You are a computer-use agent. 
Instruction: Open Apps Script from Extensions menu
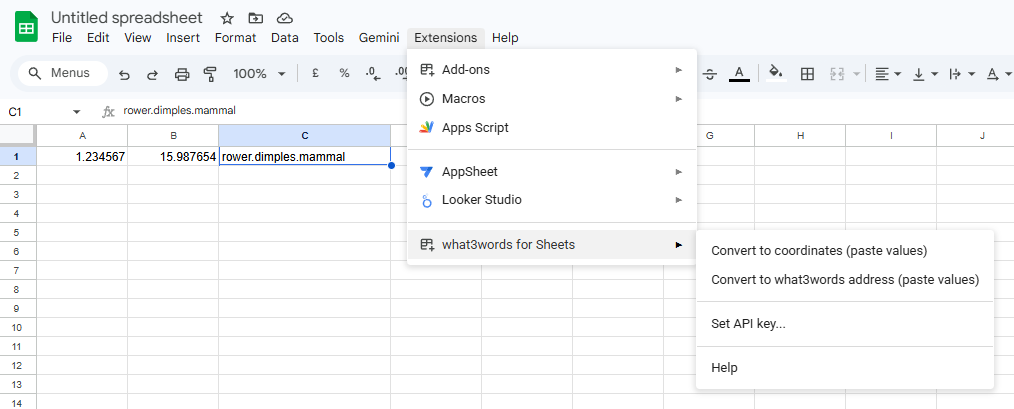[475, 127]
